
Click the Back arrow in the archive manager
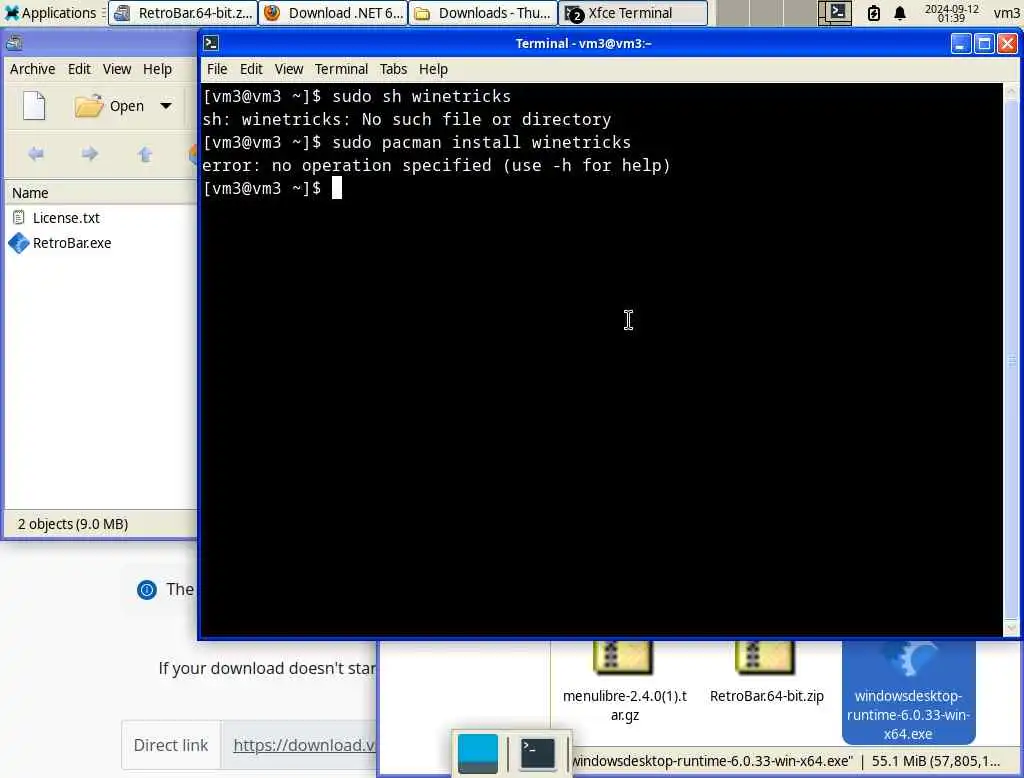[x=36, y=154]
